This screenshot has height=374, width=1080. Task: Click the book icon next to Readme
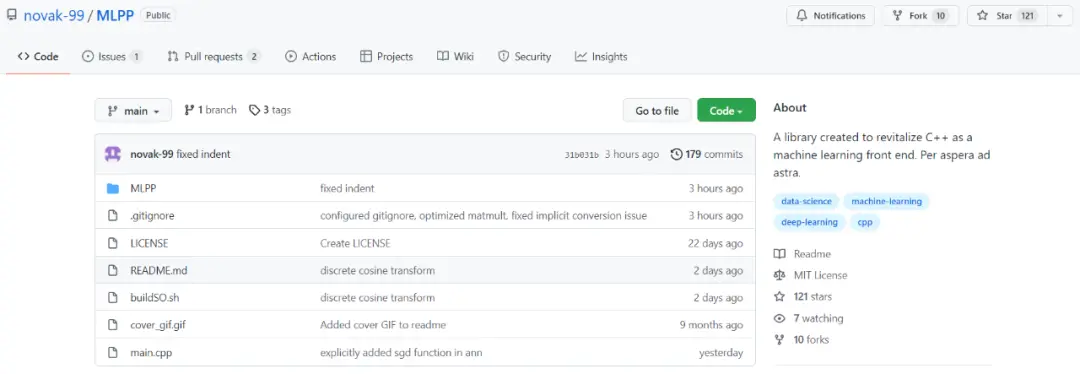780,254
